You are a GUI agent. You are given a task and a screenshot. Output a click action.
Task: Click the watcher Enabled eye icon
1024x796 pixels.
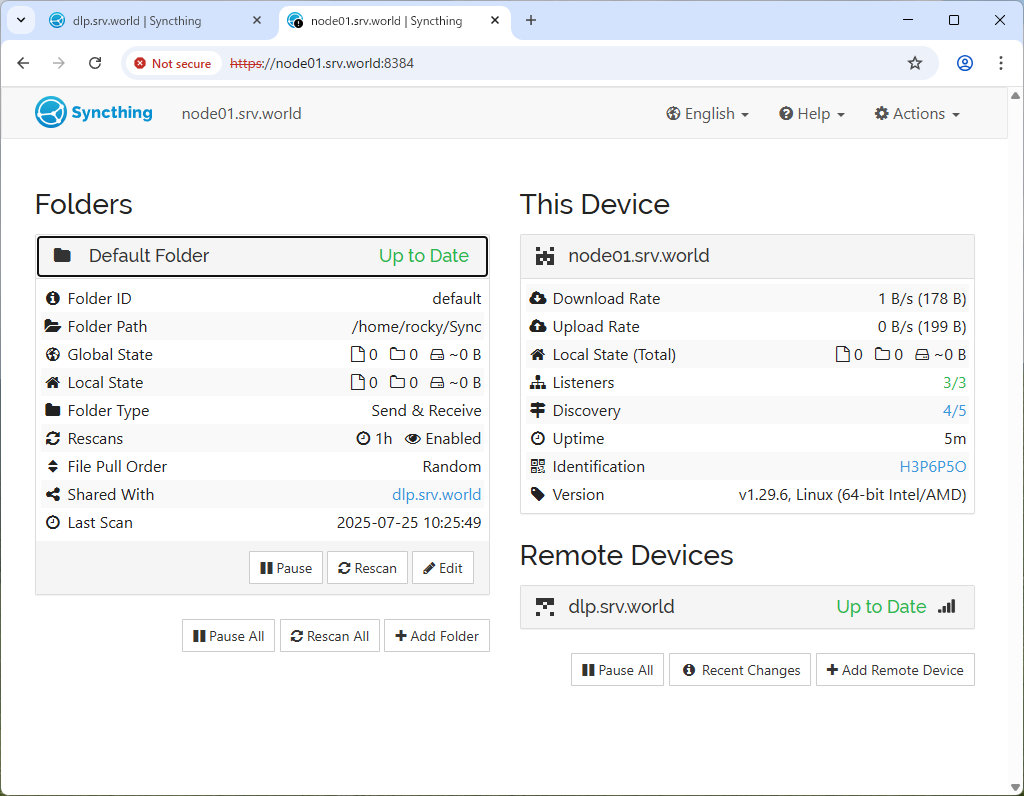(413, 438)
